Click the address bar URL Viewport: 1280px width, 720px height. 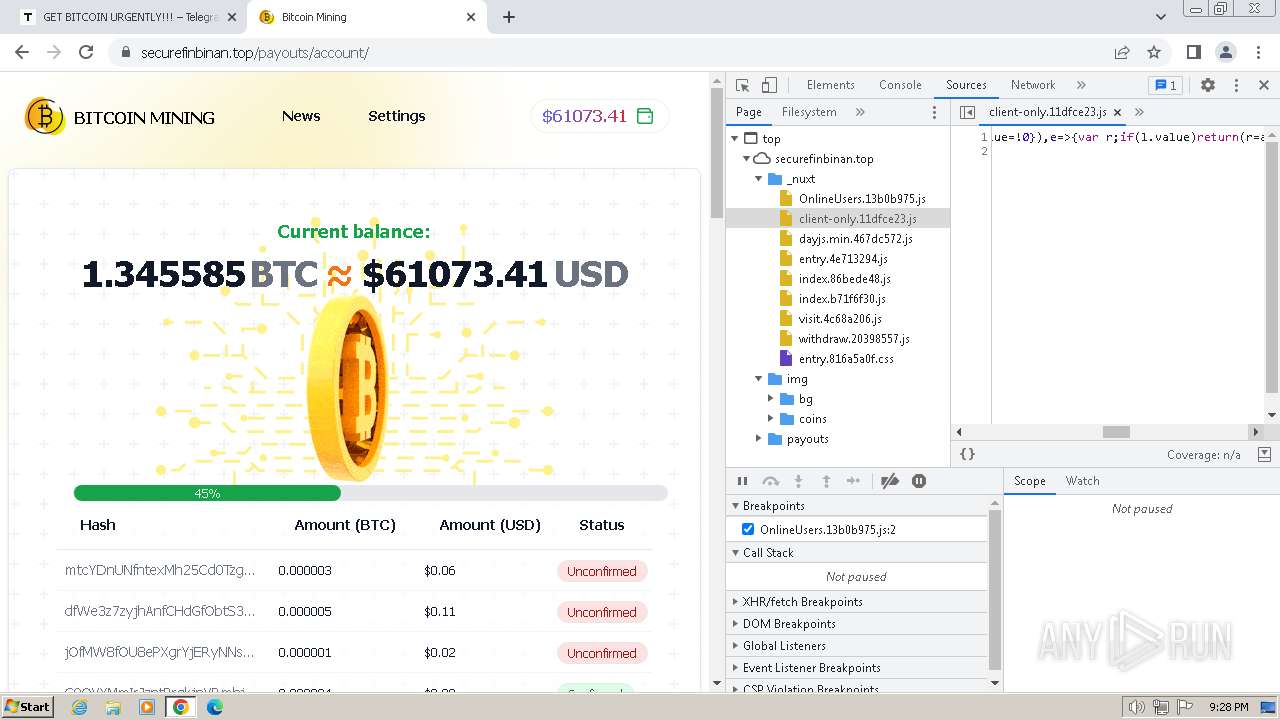tap(255, 53)
